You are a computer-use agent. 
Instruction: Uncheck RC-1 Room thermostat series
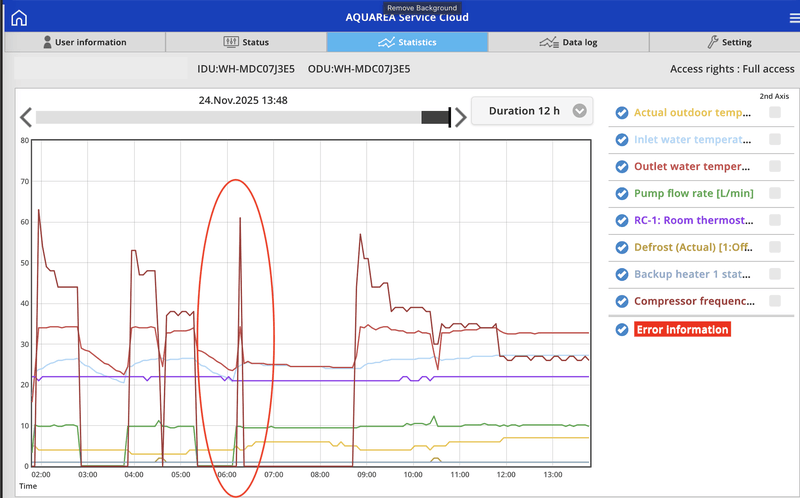pos(621,220)
